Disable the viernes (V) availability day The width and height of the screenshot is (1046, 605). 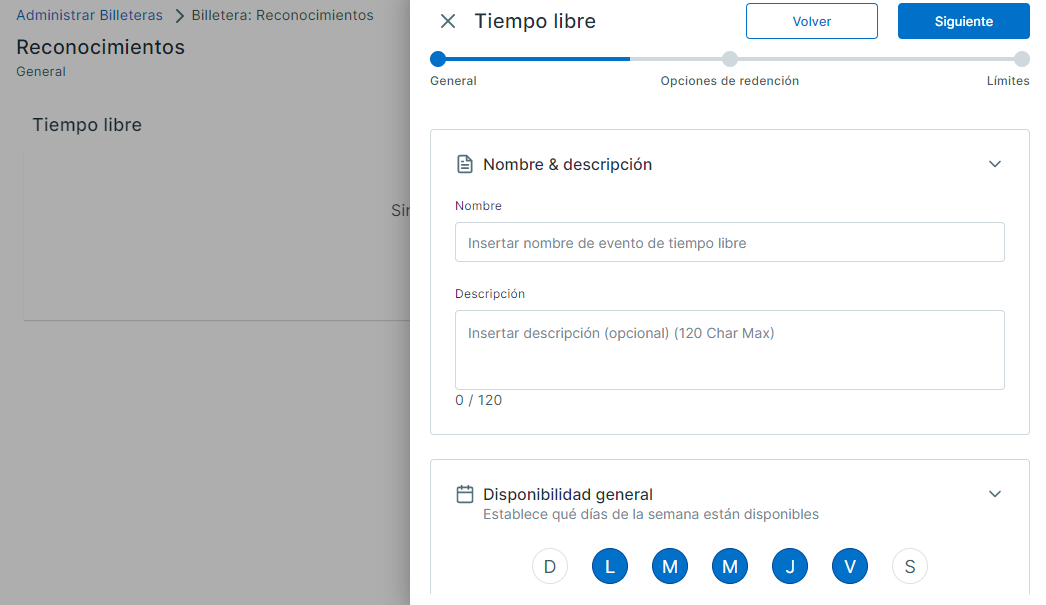click(x=849, y=566)
